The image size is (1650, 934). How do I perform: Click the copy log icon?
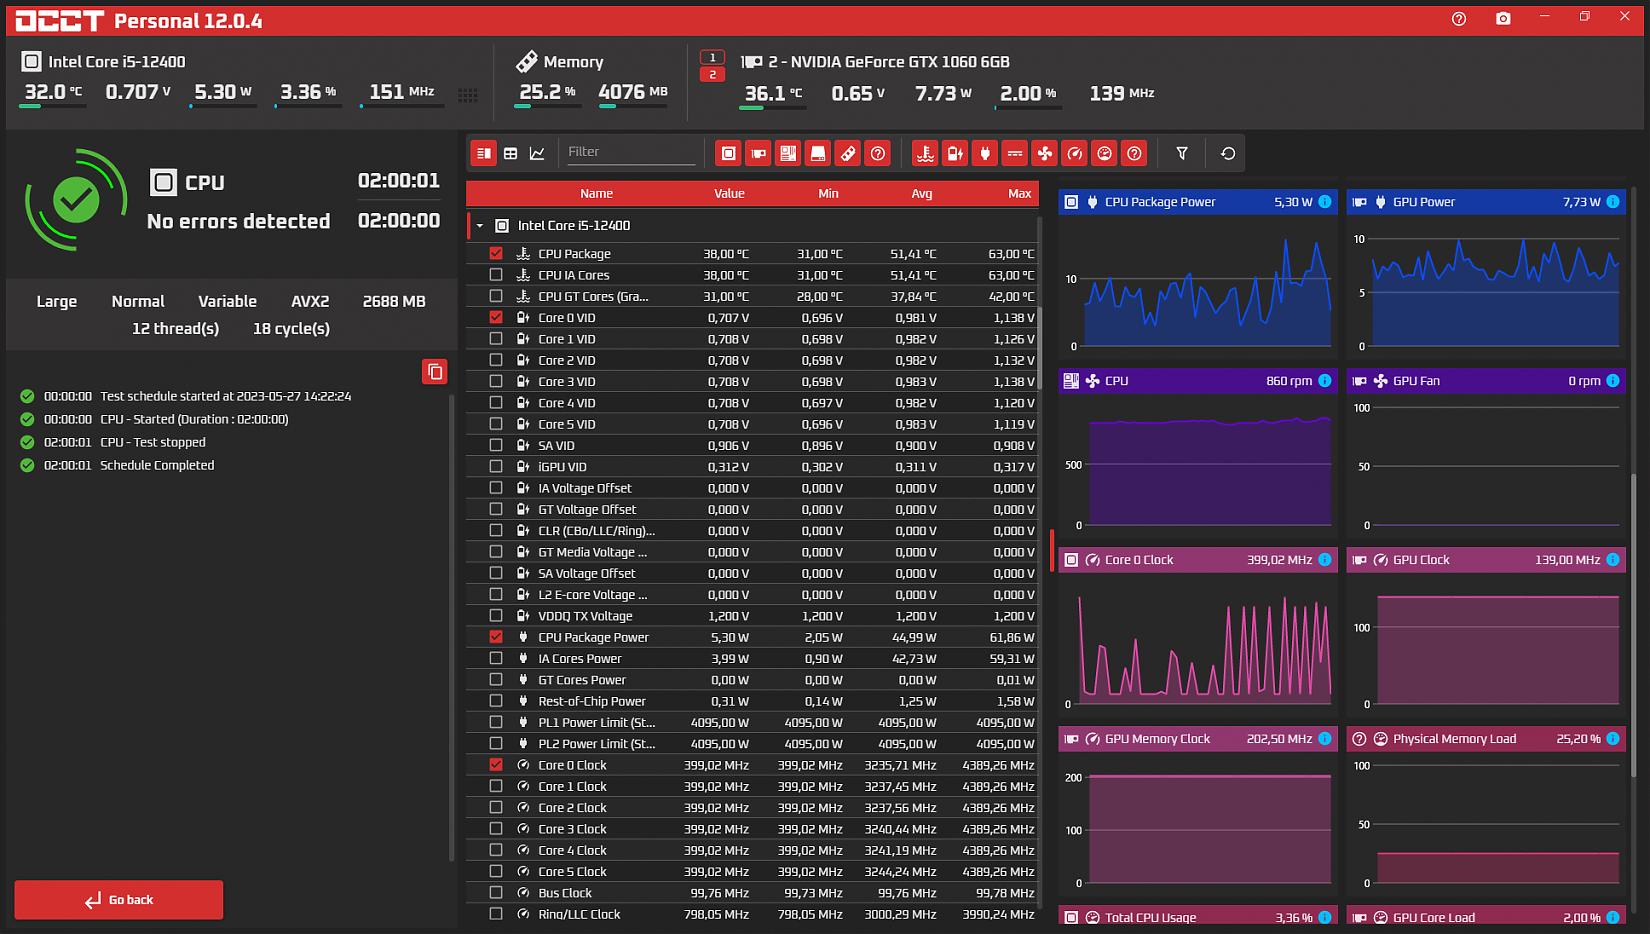(x=434, y=372)
